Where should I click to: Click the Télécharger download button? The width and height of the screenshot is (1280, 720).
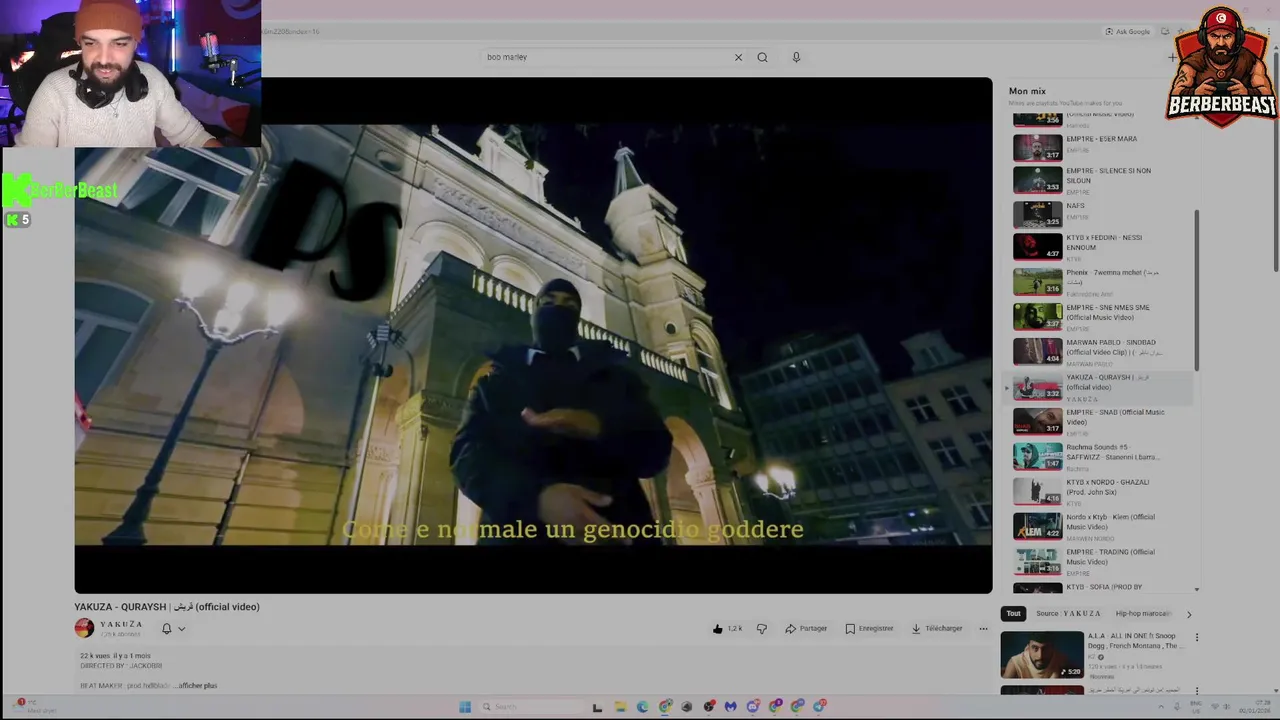pyautogui.click(x=937, y=628)
